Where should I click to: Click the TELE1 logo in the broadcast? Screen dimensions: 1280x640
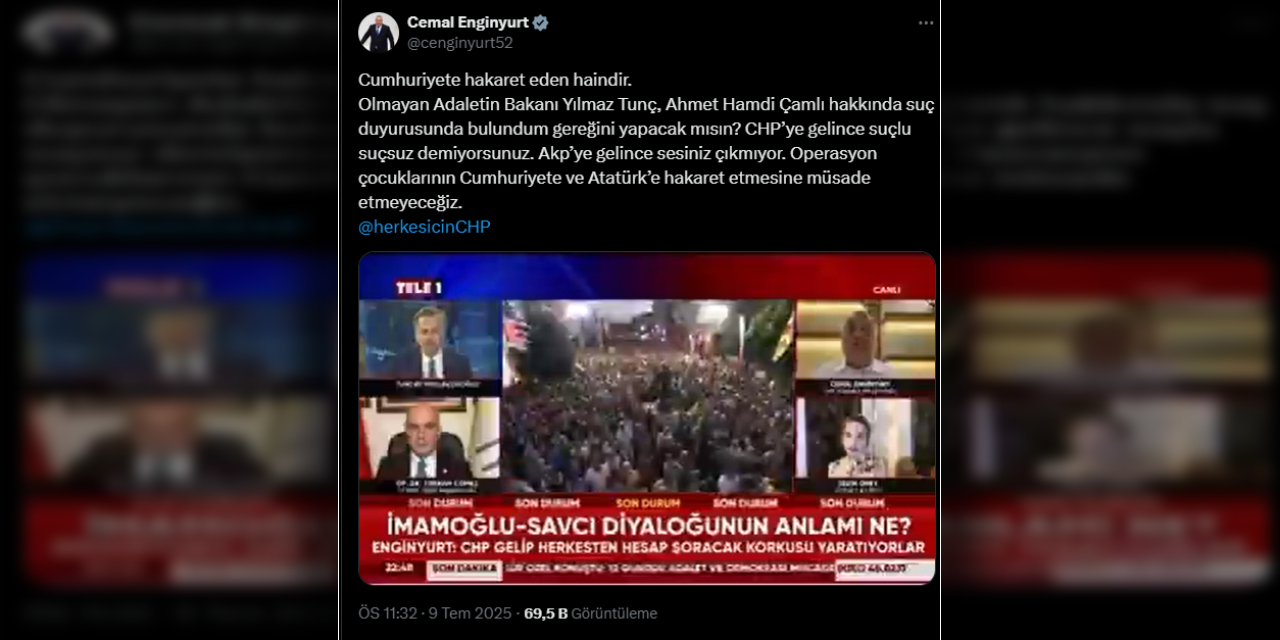click(x=419, y=287)
